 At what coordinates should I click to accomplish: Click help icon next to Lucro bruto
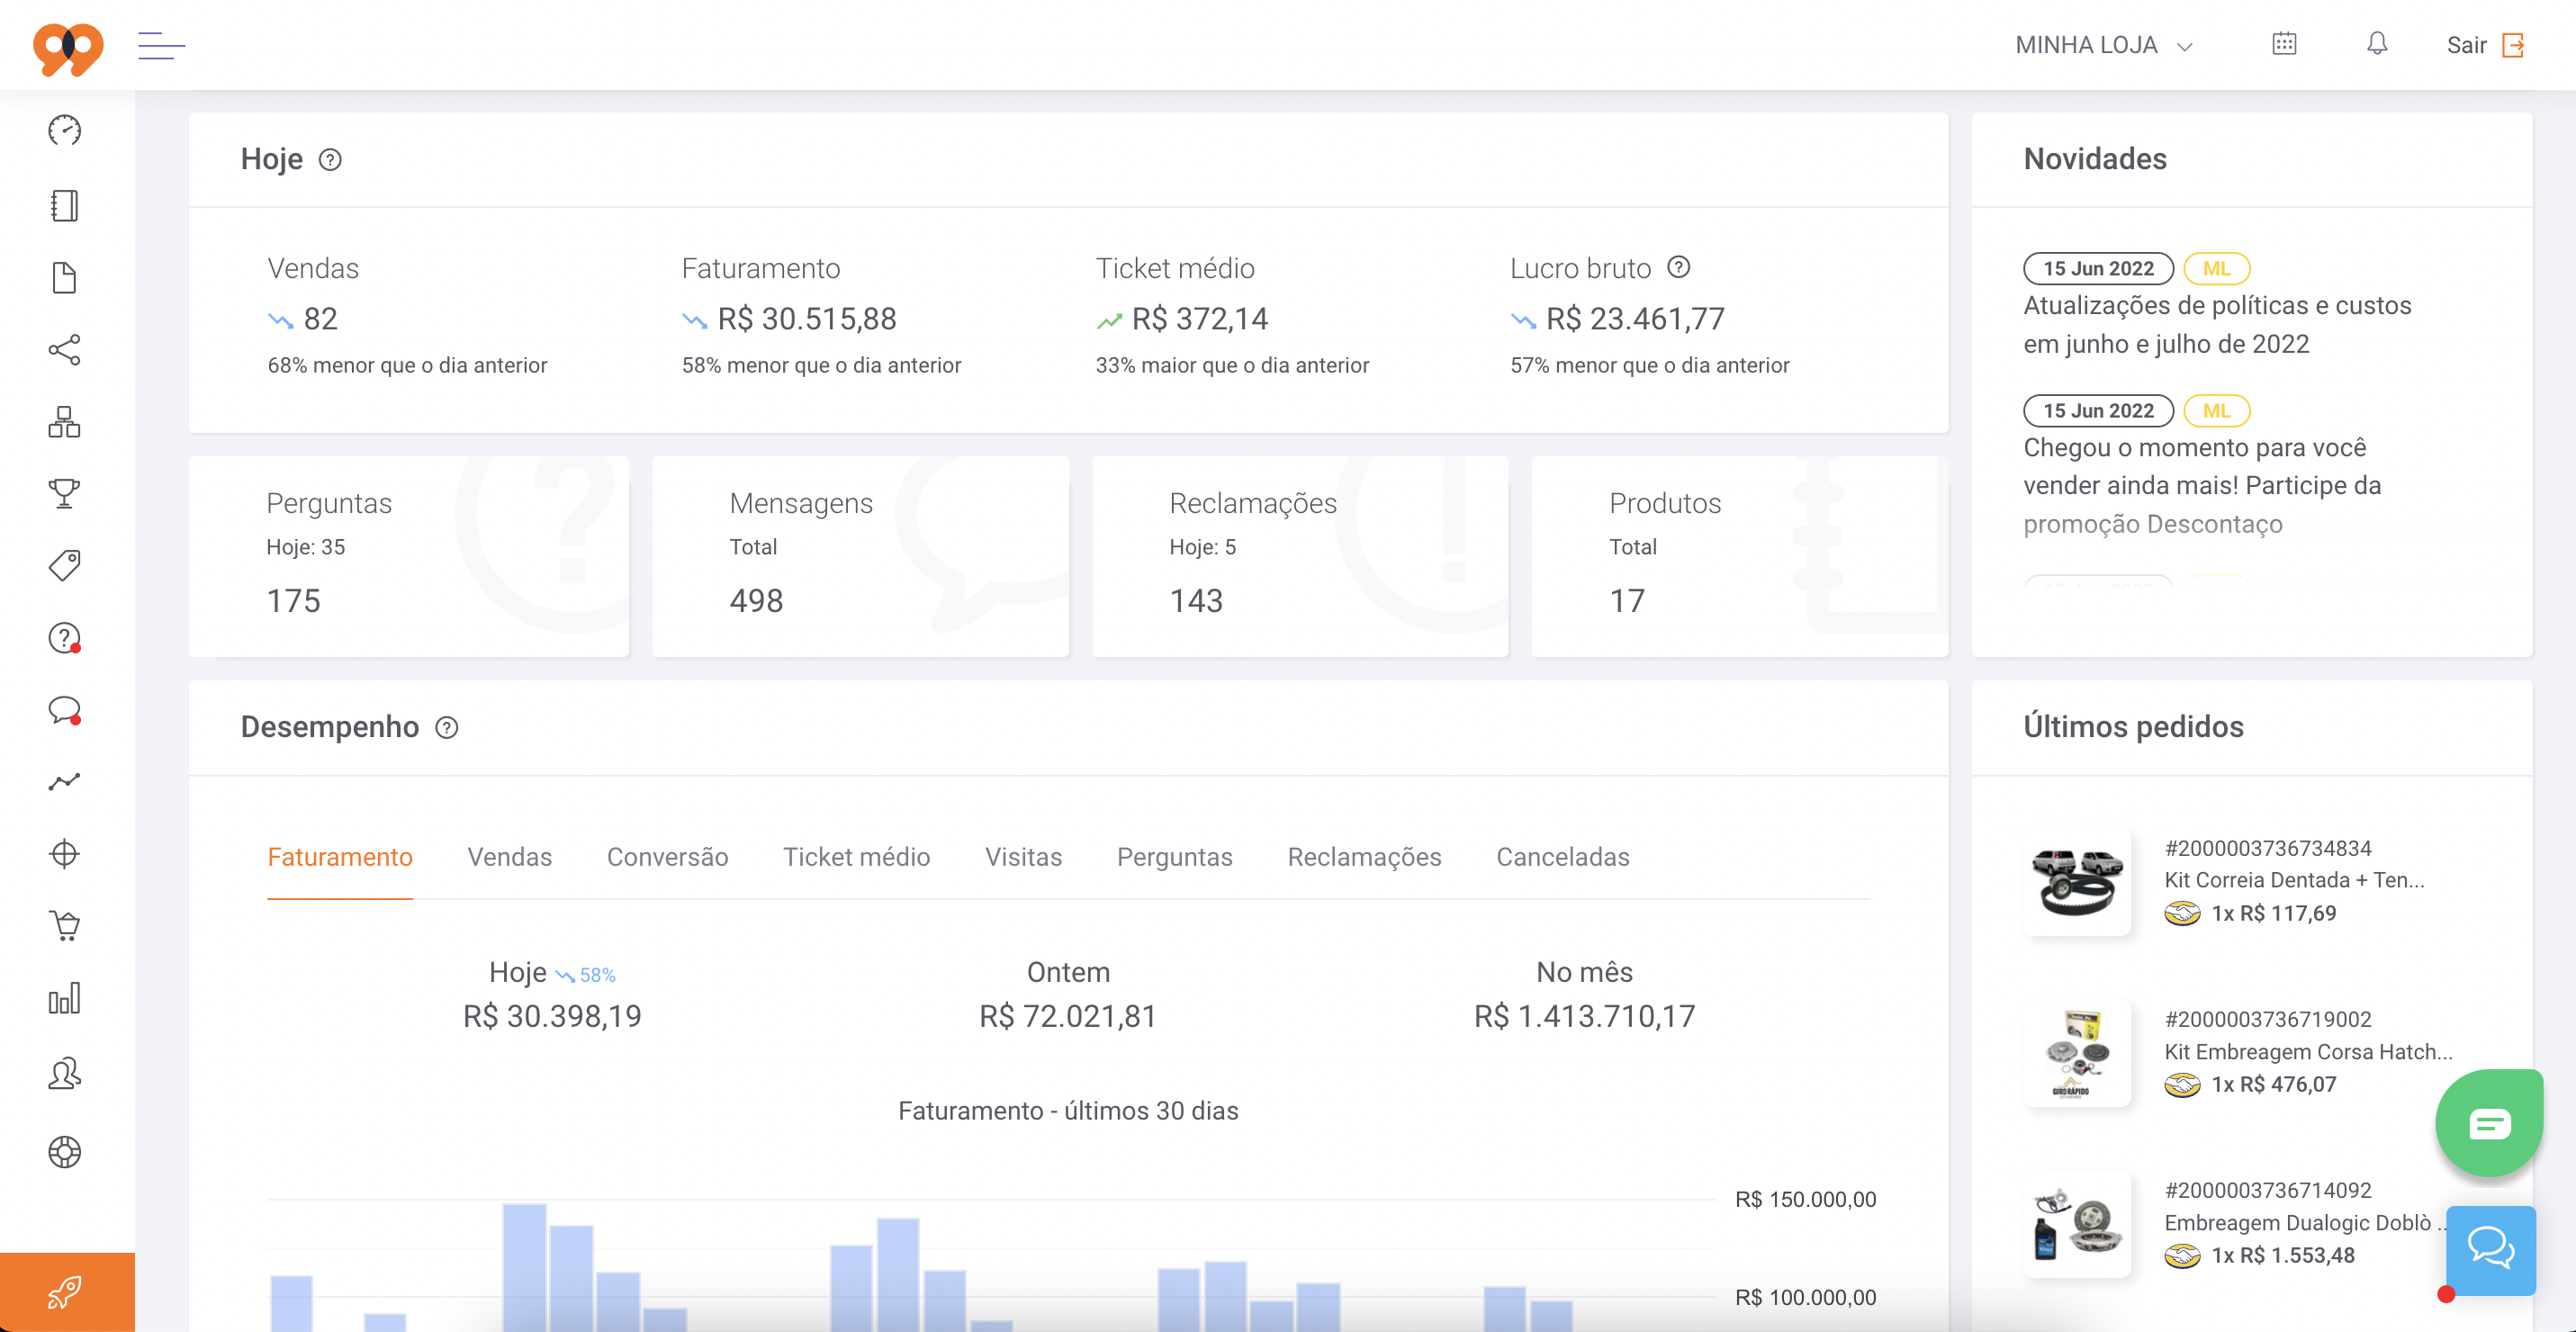[1679, 267]
